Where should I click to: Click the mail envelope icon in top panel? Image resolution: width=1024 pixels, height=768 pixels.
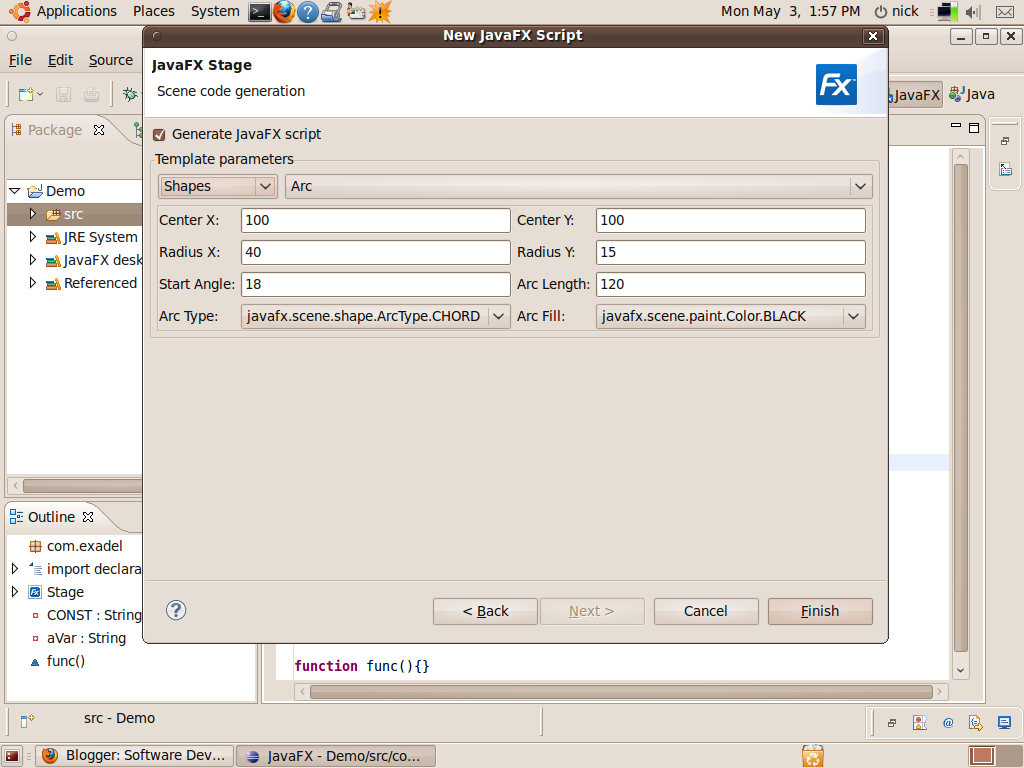(1005, 12)
